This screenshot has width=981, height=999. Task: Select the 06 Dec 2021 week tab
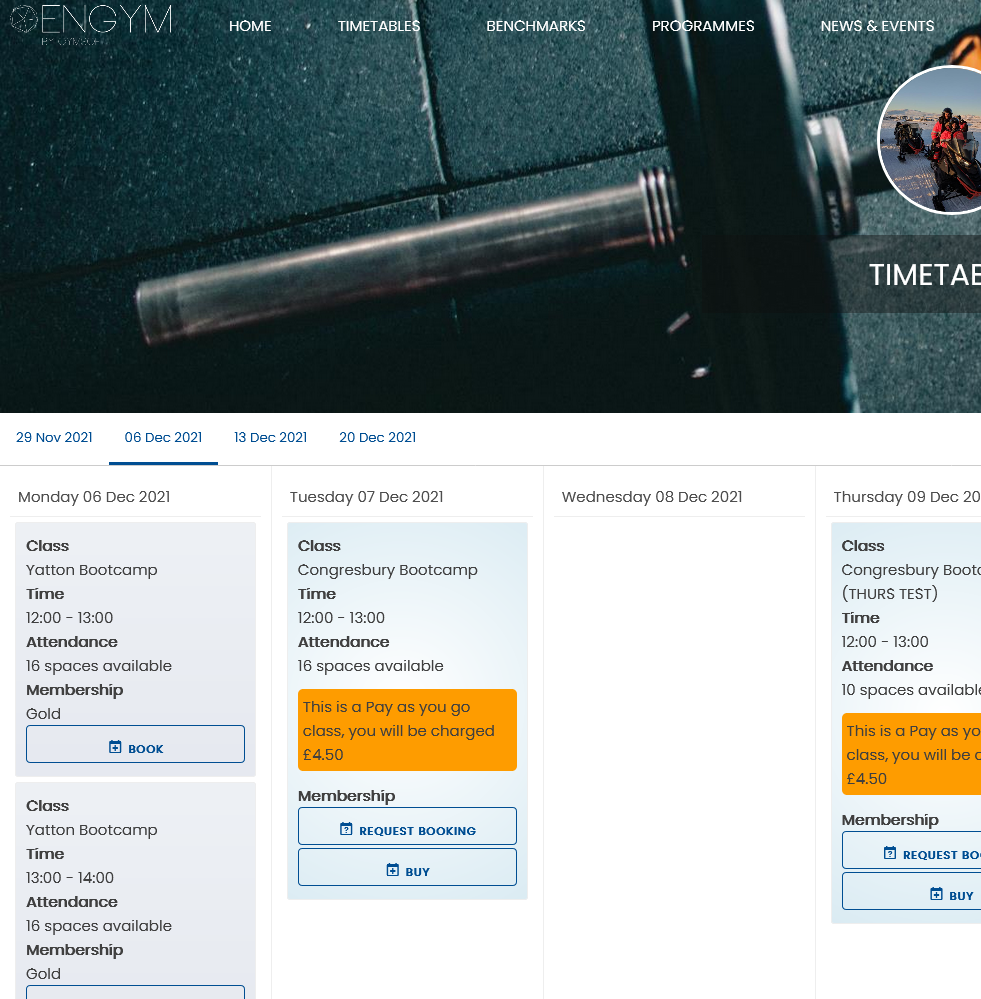click(x=163, y=437)
